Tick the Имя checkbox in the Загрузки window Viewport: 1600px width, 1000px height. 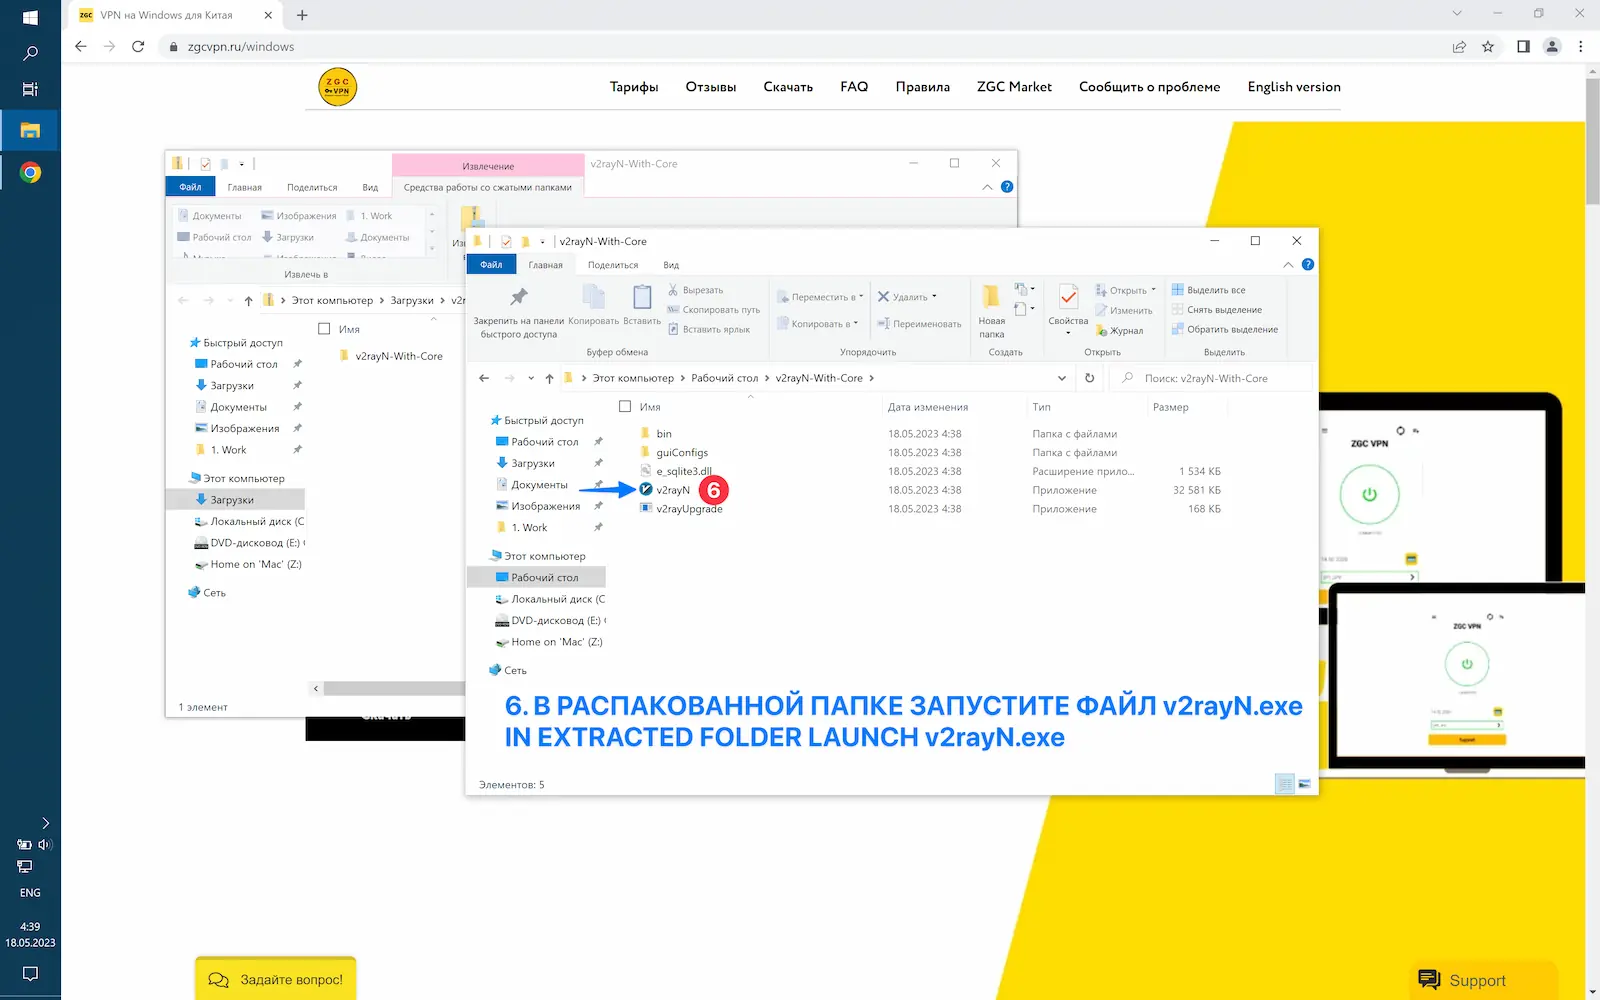324,329
